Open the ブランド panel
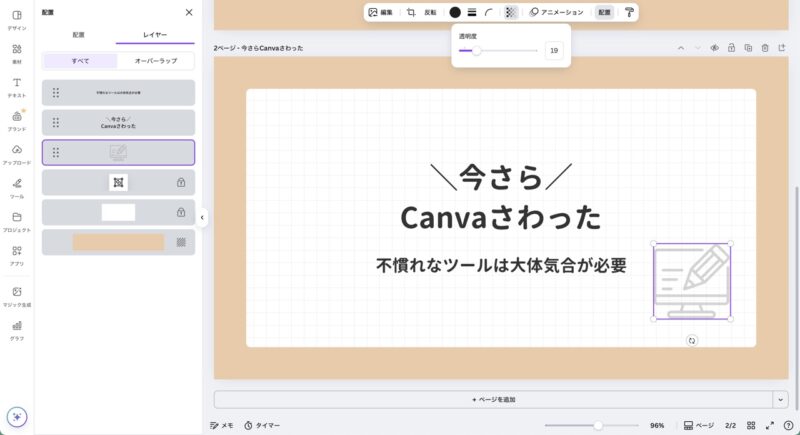This screenshot has width=800, height=435. [x=17, y=121]
